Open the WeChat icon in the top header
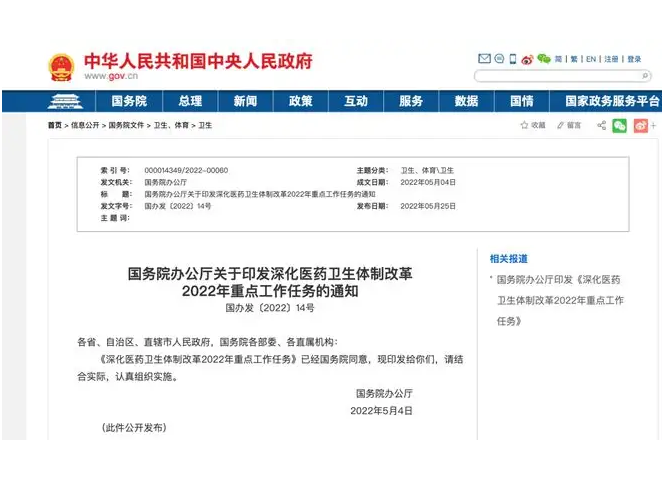This screenshot has height=481, width=670. point(544,59)
